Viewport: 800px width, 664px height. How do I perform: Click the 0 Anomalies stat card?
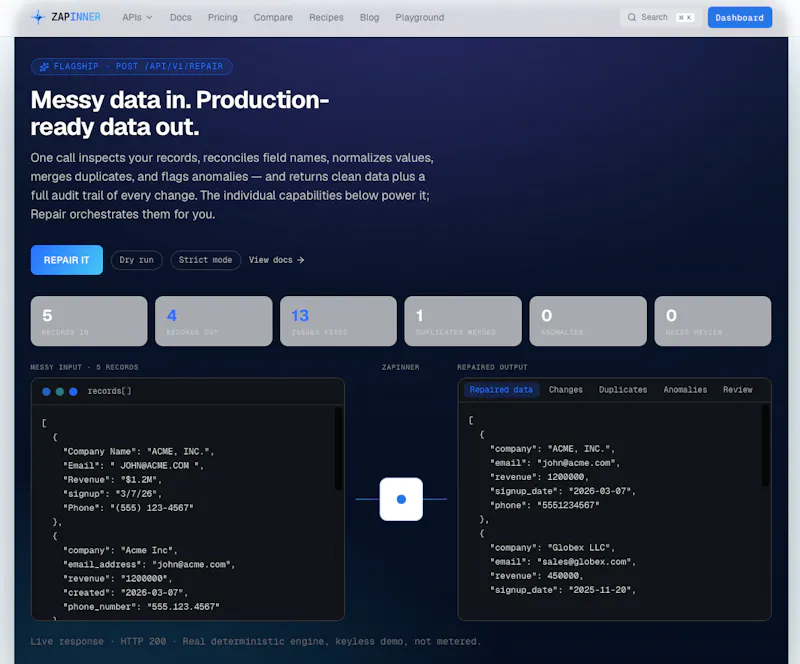[x=588, y=321]
